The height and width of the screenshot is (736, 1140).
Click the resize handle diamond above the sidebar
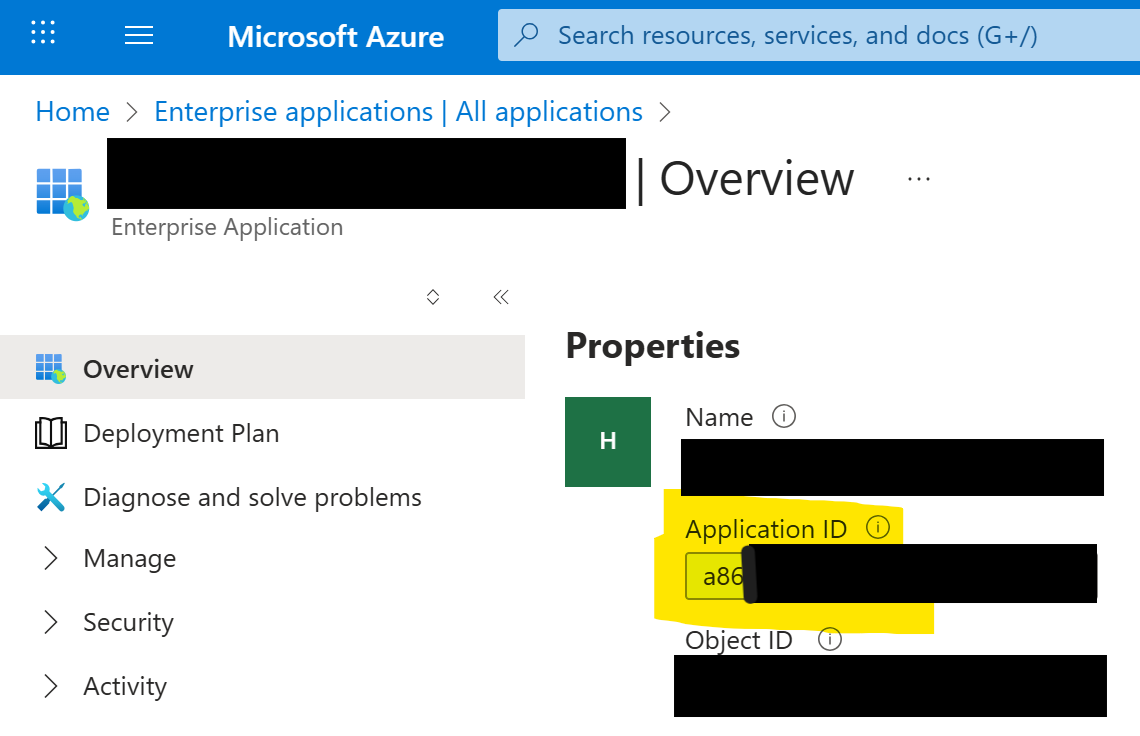click(432, 296)
